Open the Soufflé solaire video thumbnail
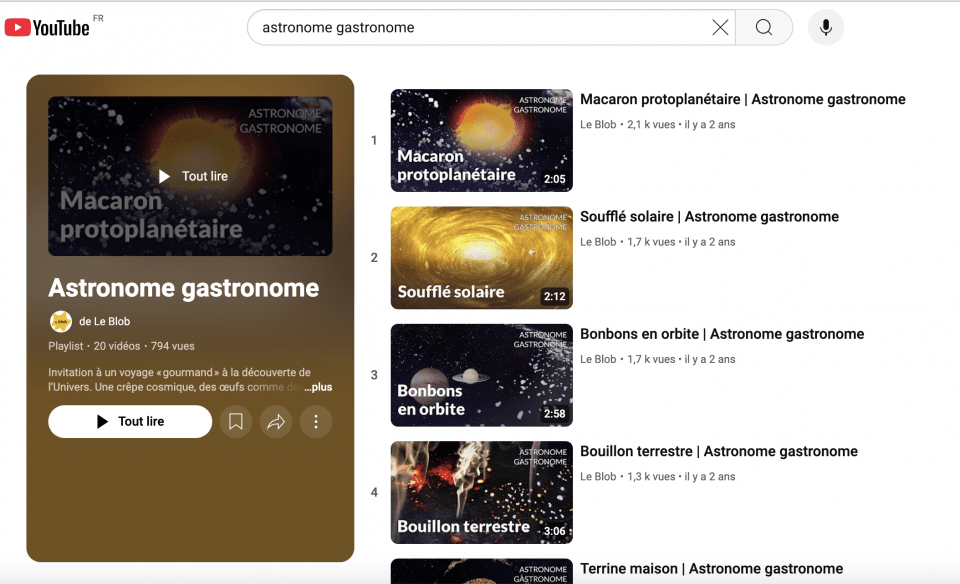Viewport: 960px width, 584px height. 482,258
